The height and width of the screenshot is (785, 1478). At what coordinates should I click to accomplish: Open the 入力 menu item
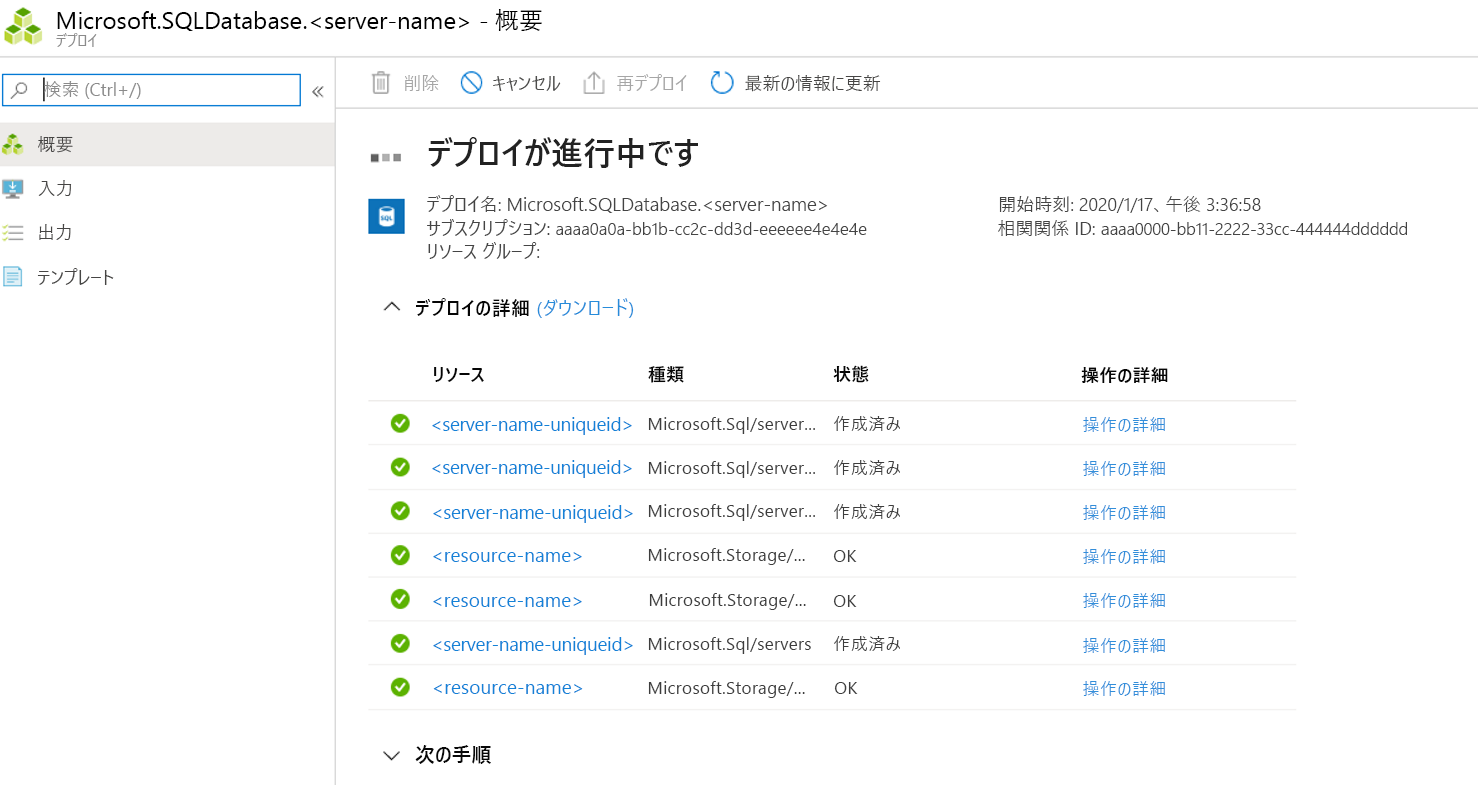tap(167, 188)
